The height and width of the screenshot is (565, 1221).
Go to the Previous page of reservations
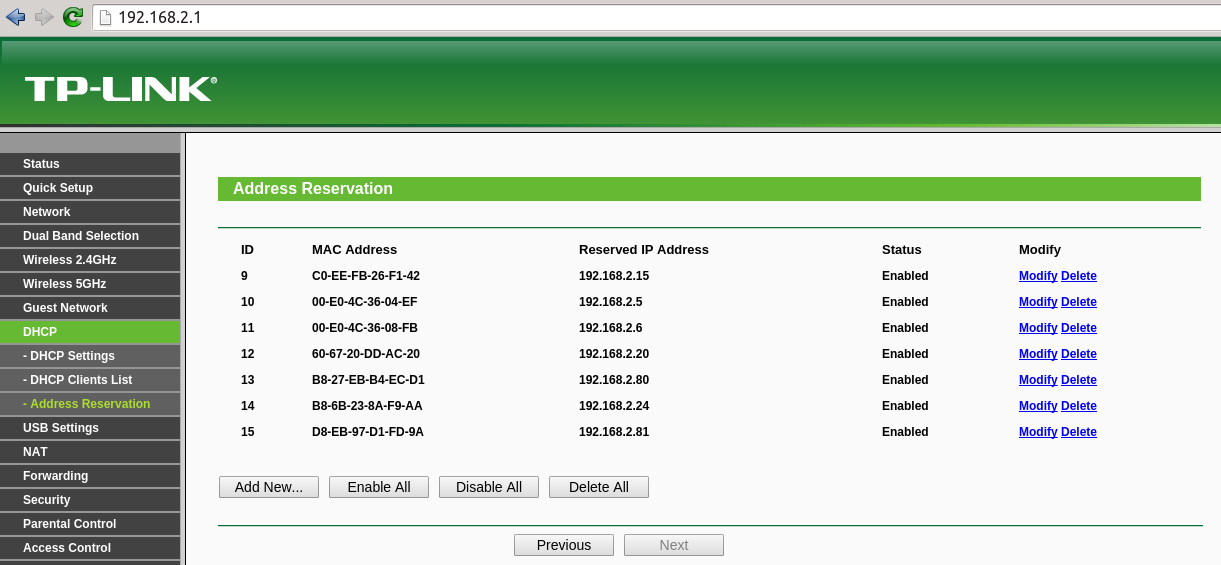pos(564,545)
